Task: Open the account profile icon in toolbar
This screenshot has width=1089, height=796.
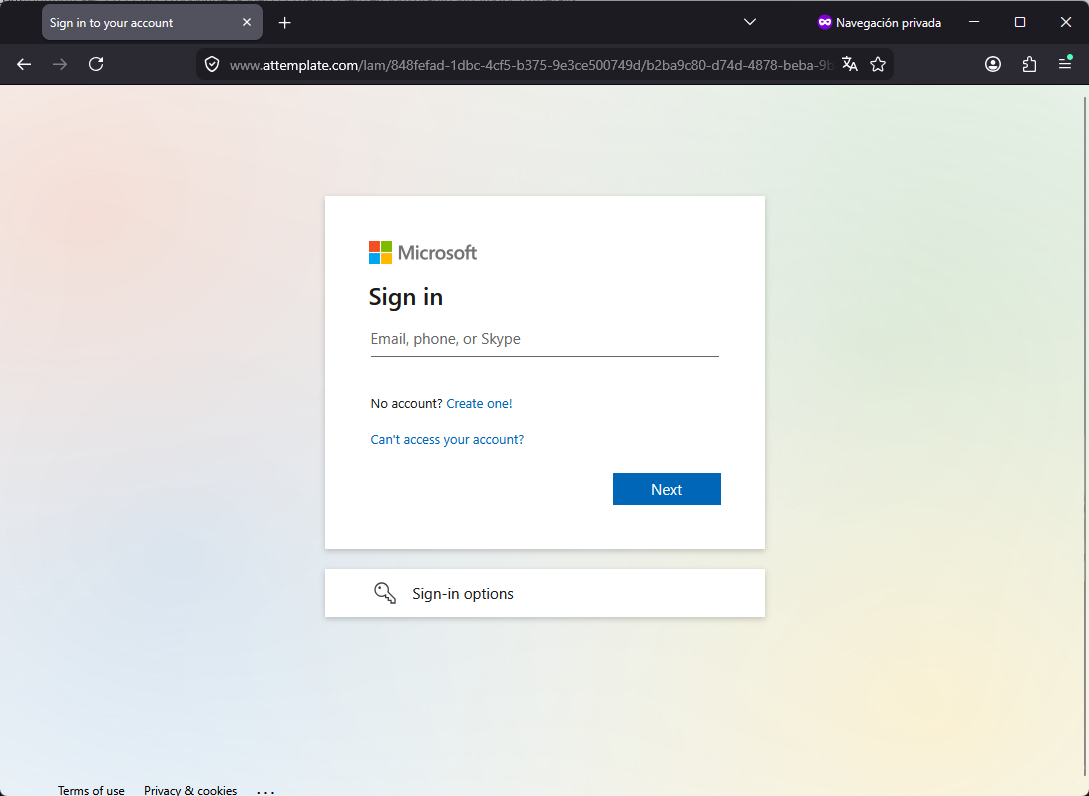Action: pyautogui.click(x=993, y=65)
